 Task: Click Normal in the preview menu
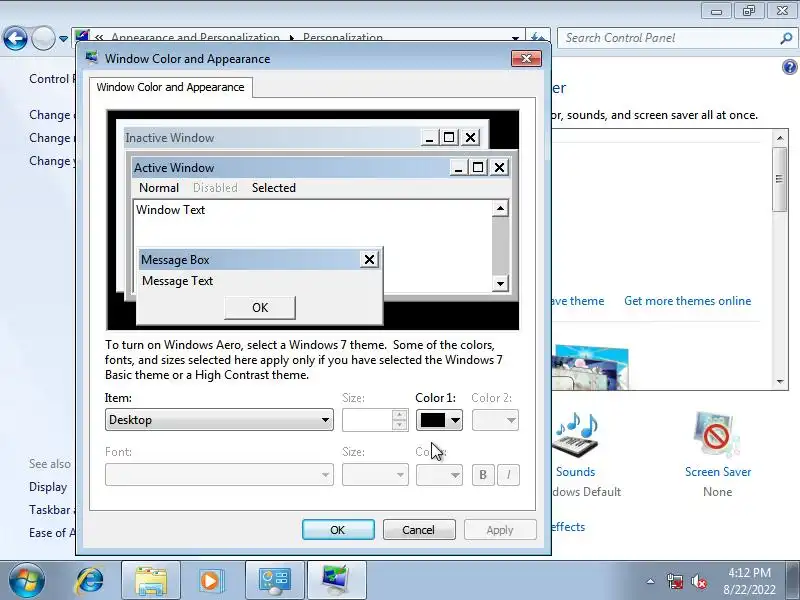(159, 188)
